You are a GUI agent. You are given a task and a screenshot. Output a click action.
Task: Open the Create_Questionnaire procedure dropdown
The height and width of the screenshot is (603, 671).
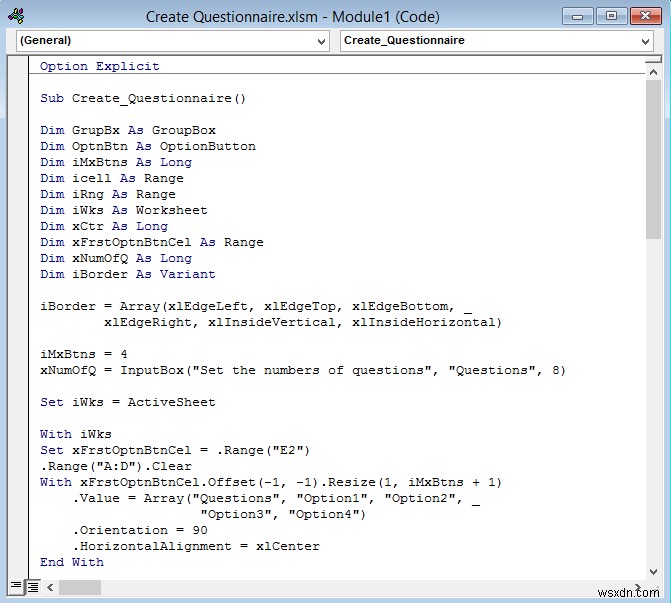pyautogui.click(x=496, y=41)
